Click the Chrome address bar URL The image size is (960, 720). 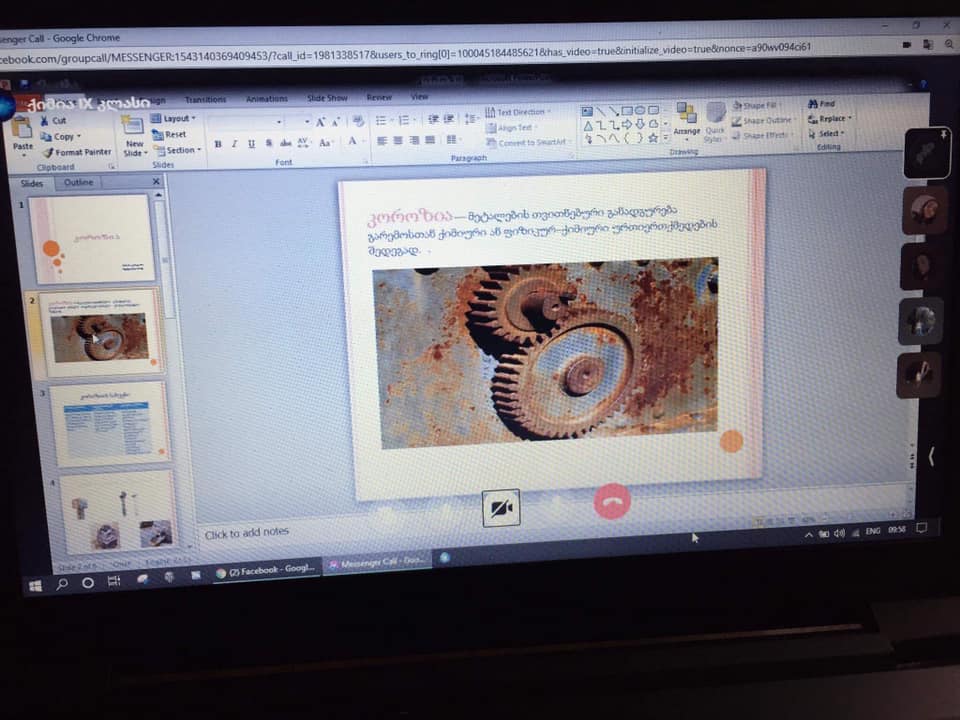pyautogui.click(x=406, y=53)
